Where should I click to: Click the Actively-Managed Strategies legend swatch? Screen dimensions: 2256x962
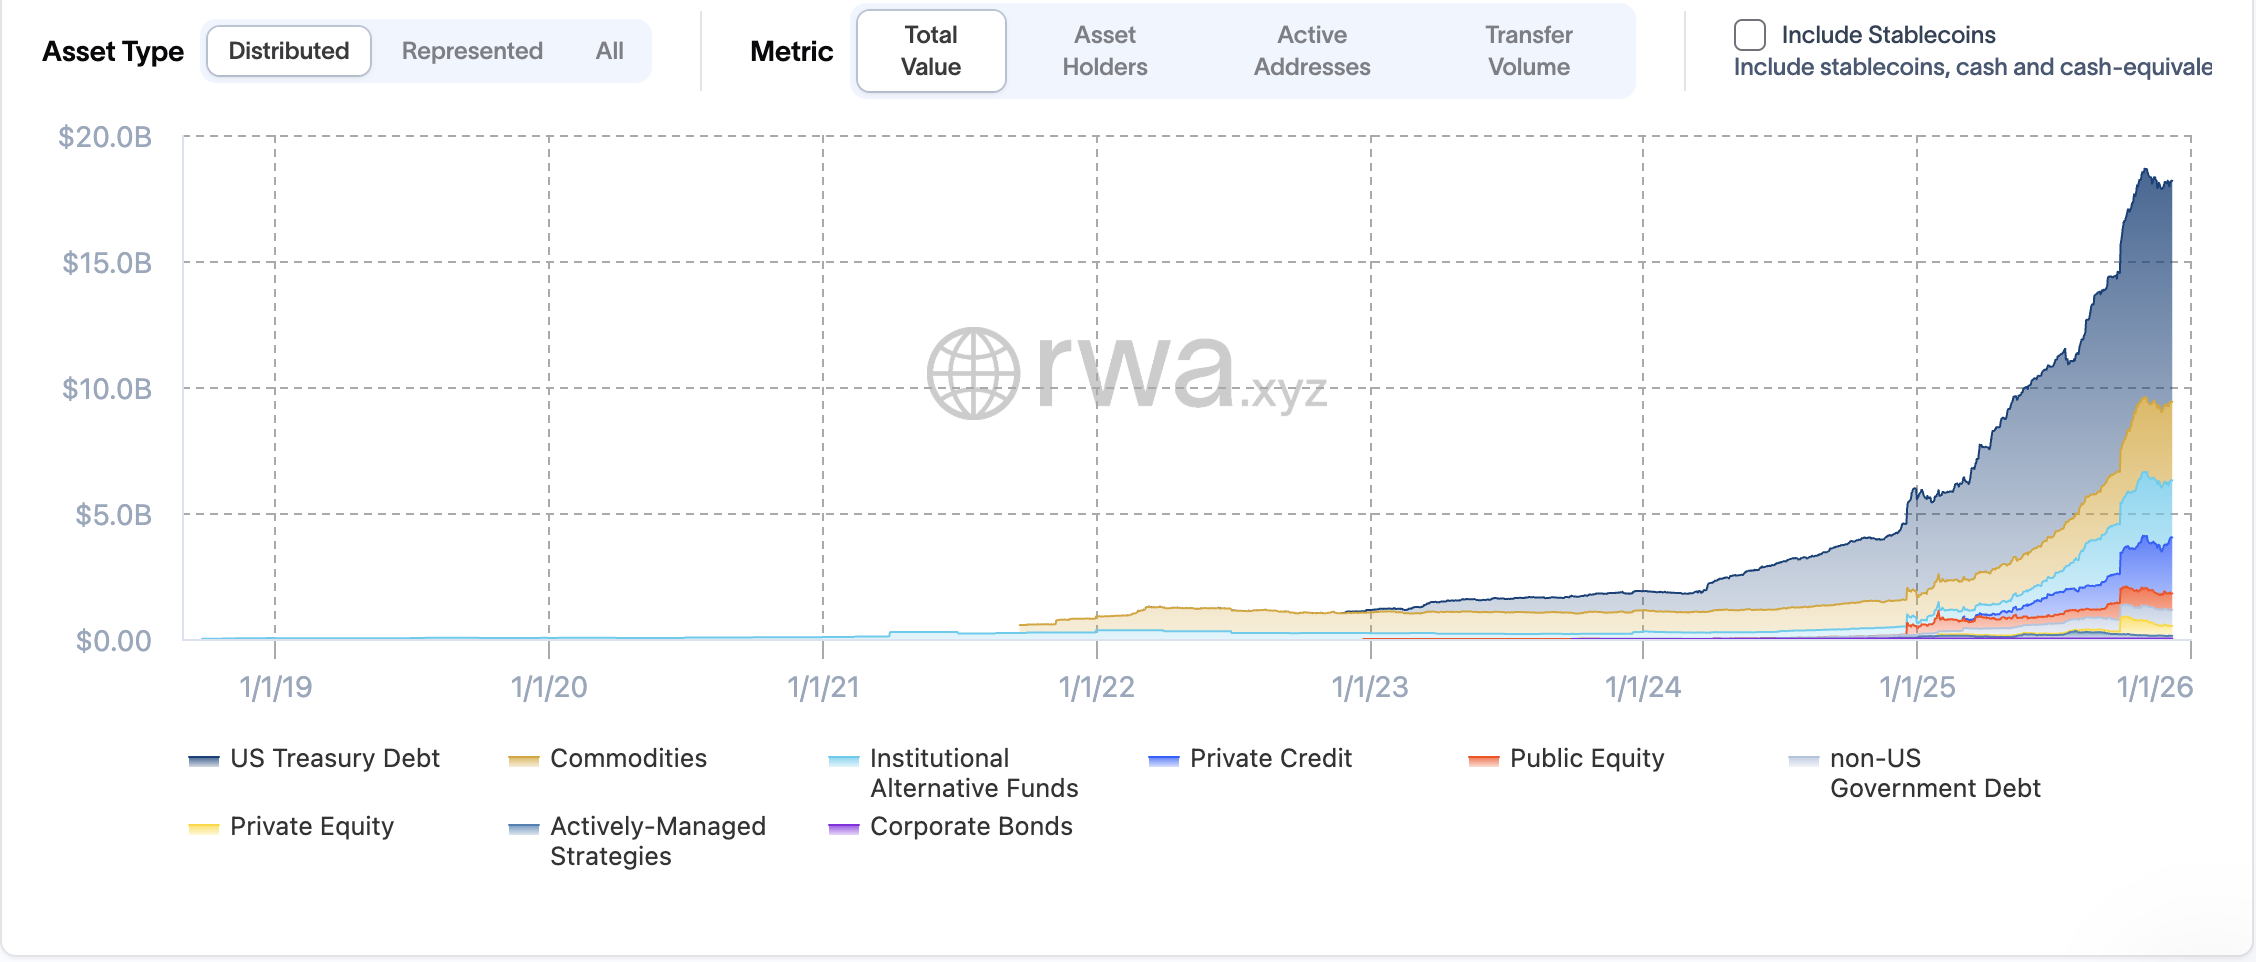click(524, 829)
